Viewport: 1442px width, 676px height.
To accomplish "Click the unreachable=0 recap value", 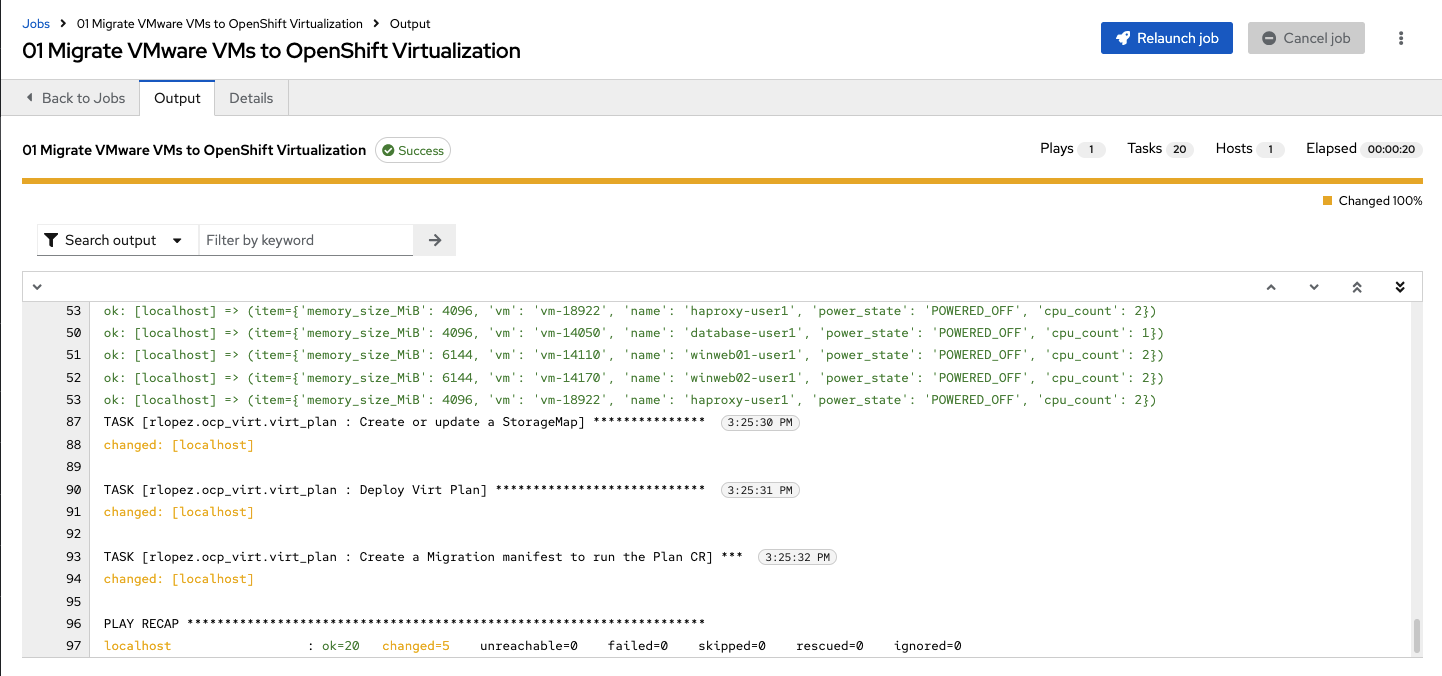I will (529, 646).
